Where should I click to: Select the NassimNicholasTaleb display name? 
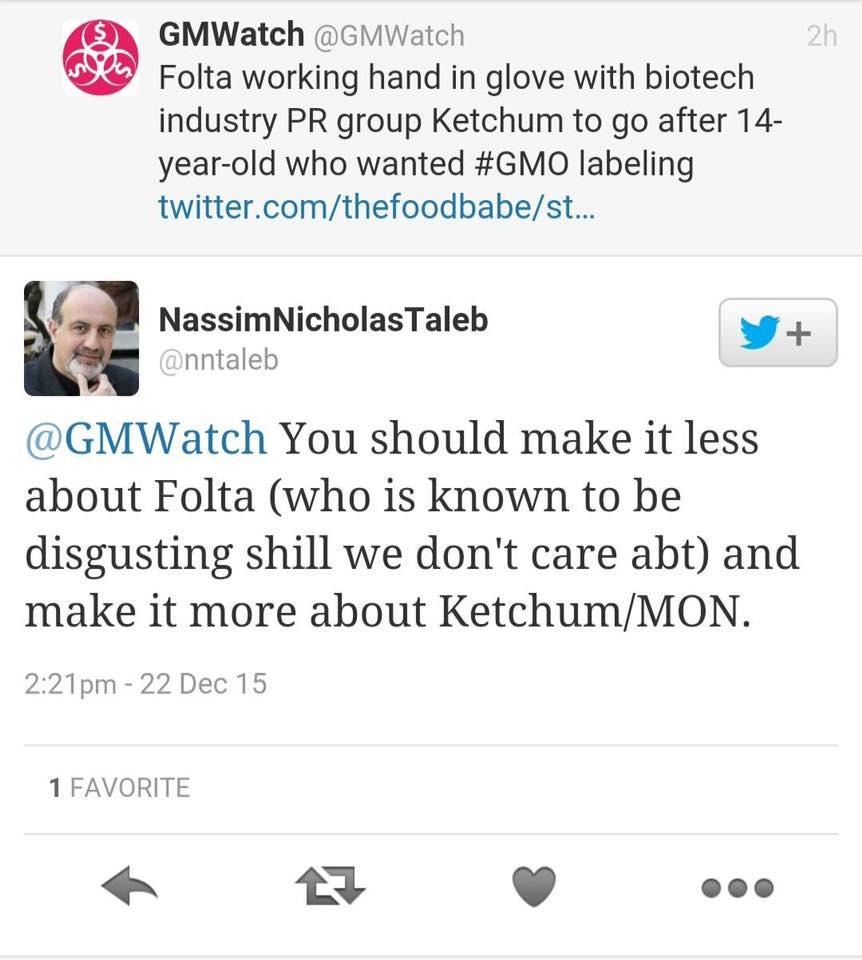pos(323,320)
